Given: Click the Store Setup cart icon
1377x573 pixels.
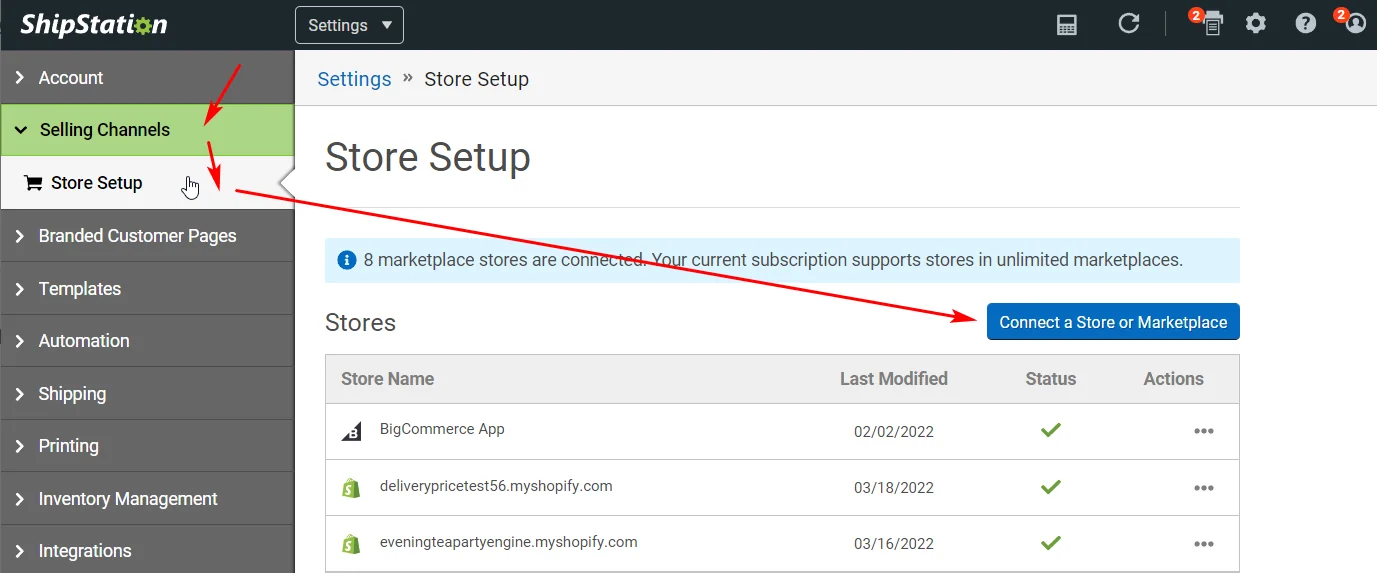Looking at the screenshot, I should [33, 183].
